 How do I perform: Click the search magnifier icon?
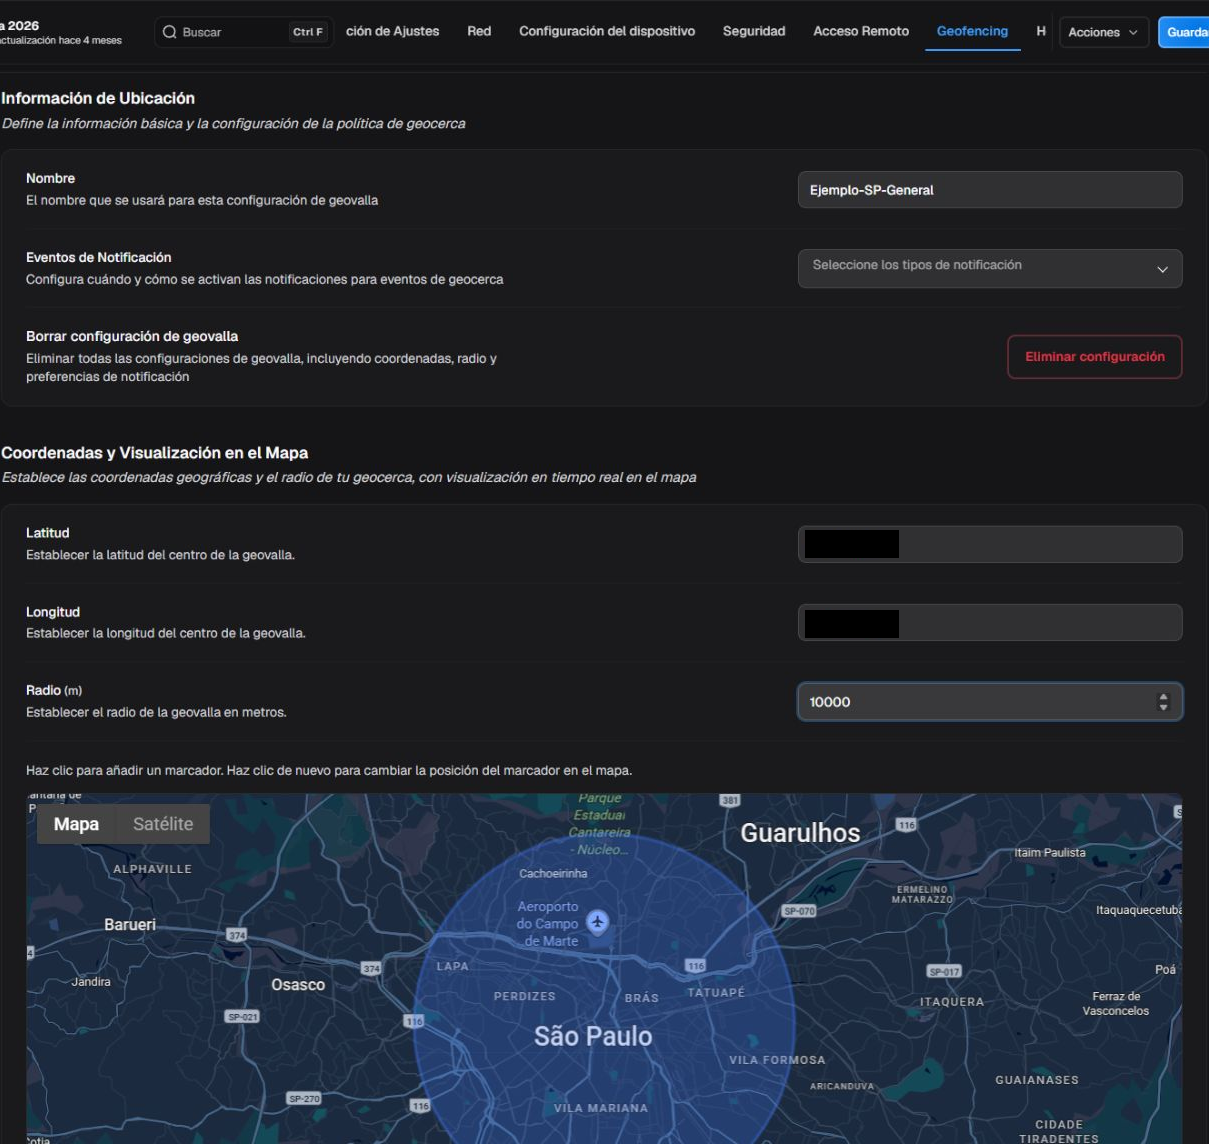click(170, 32)
